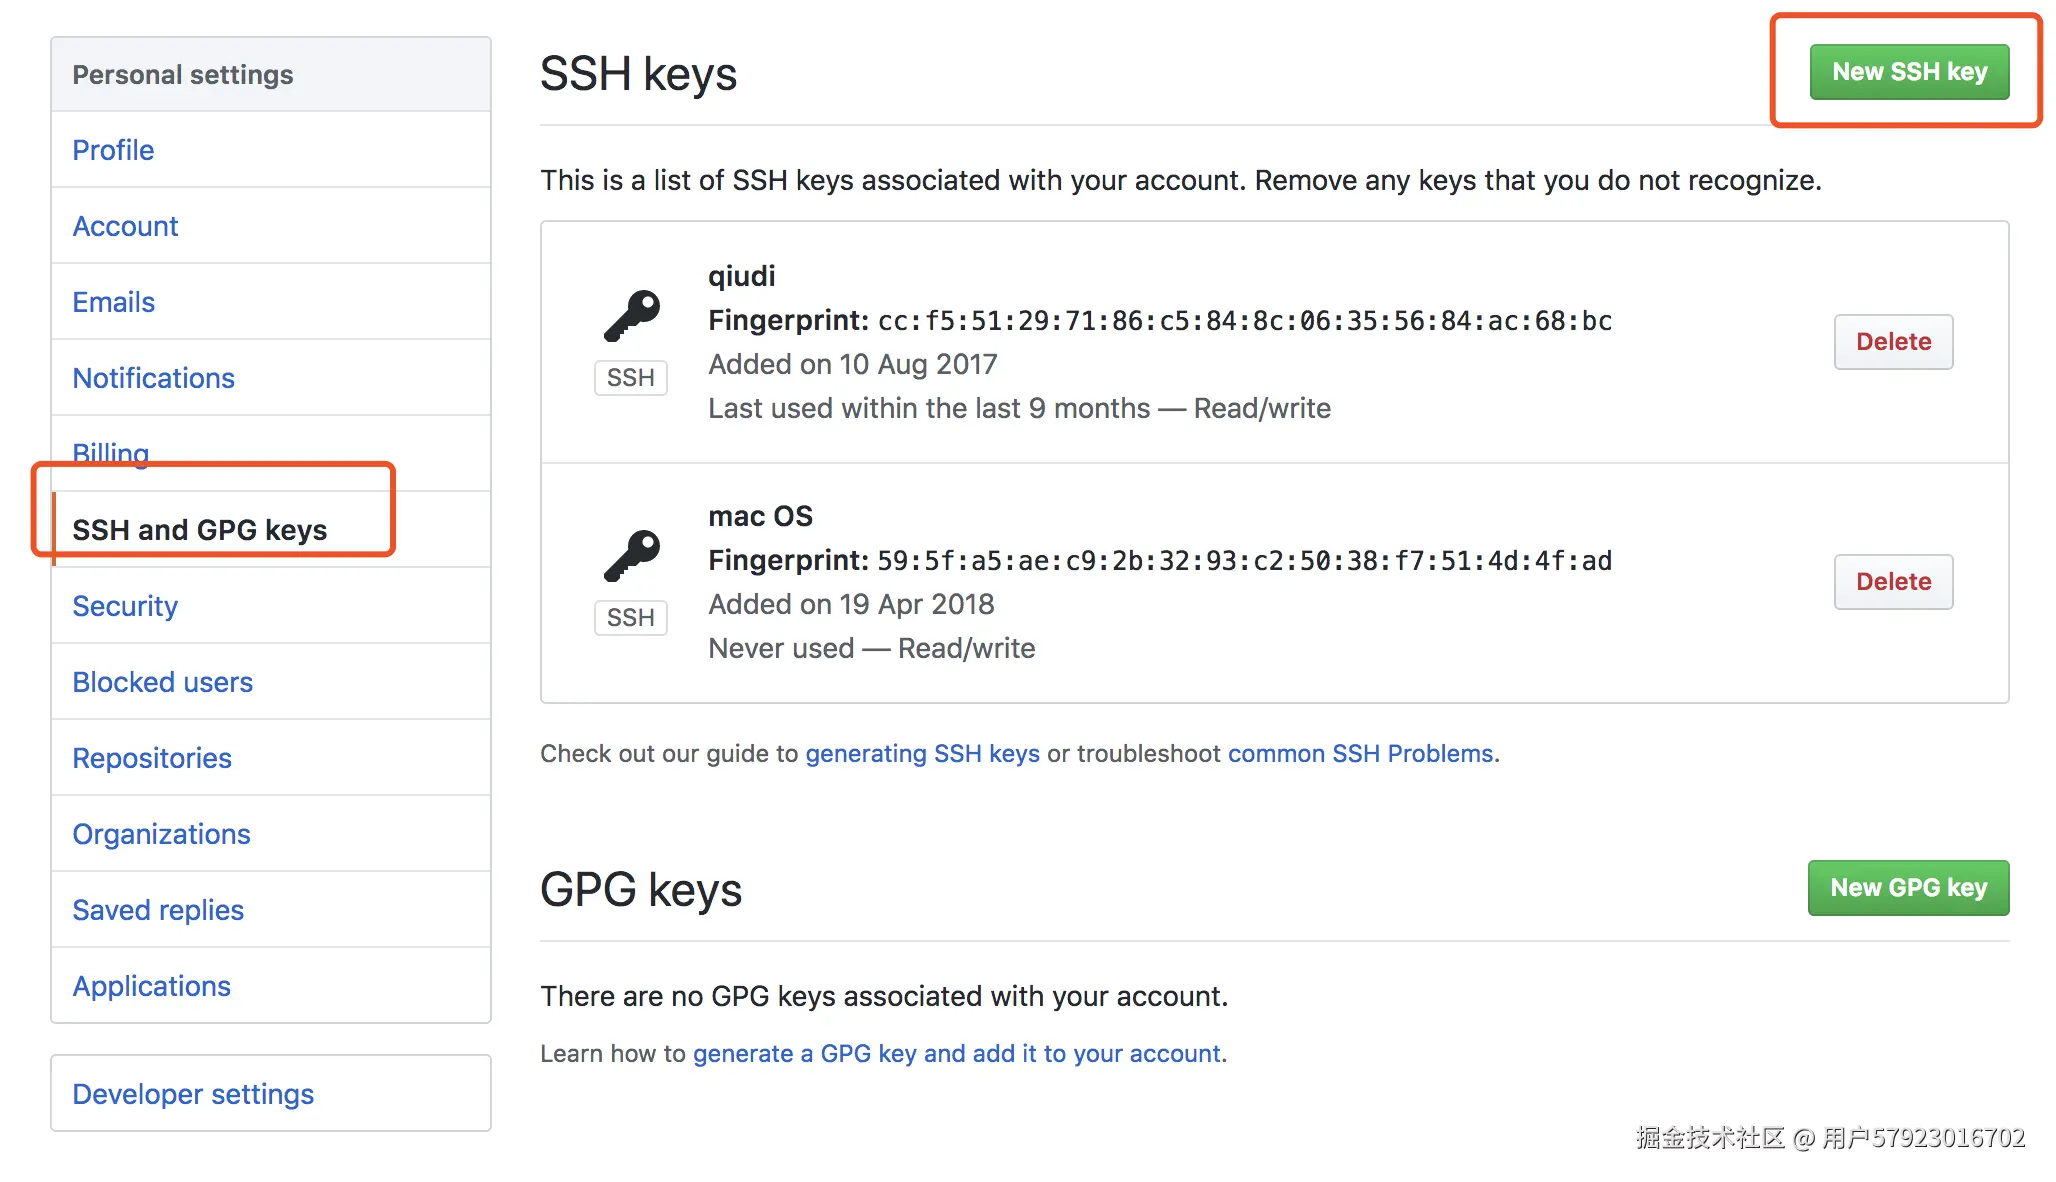
Task: Follow the generating SSH keys guide link
Action: pos(922,754)
